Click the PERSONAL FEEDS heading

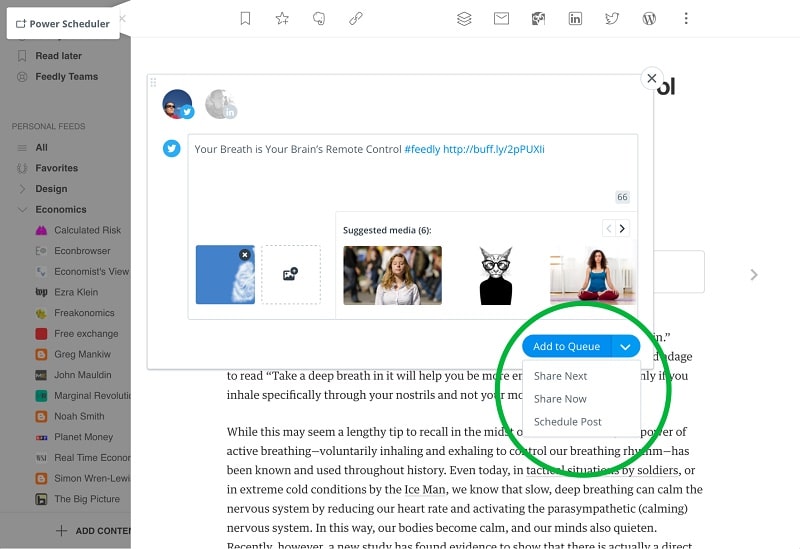48,126
